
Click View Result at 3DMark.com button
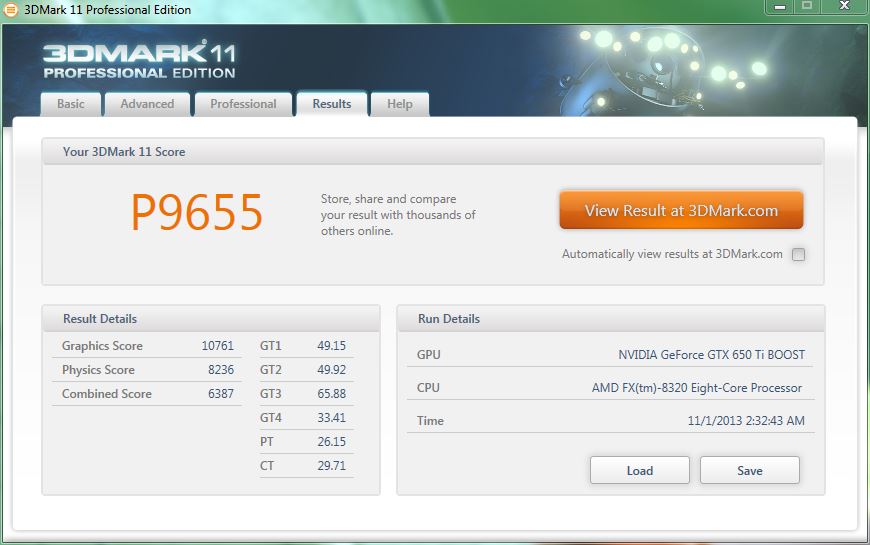pyautogui.click(x=681, y=210)
